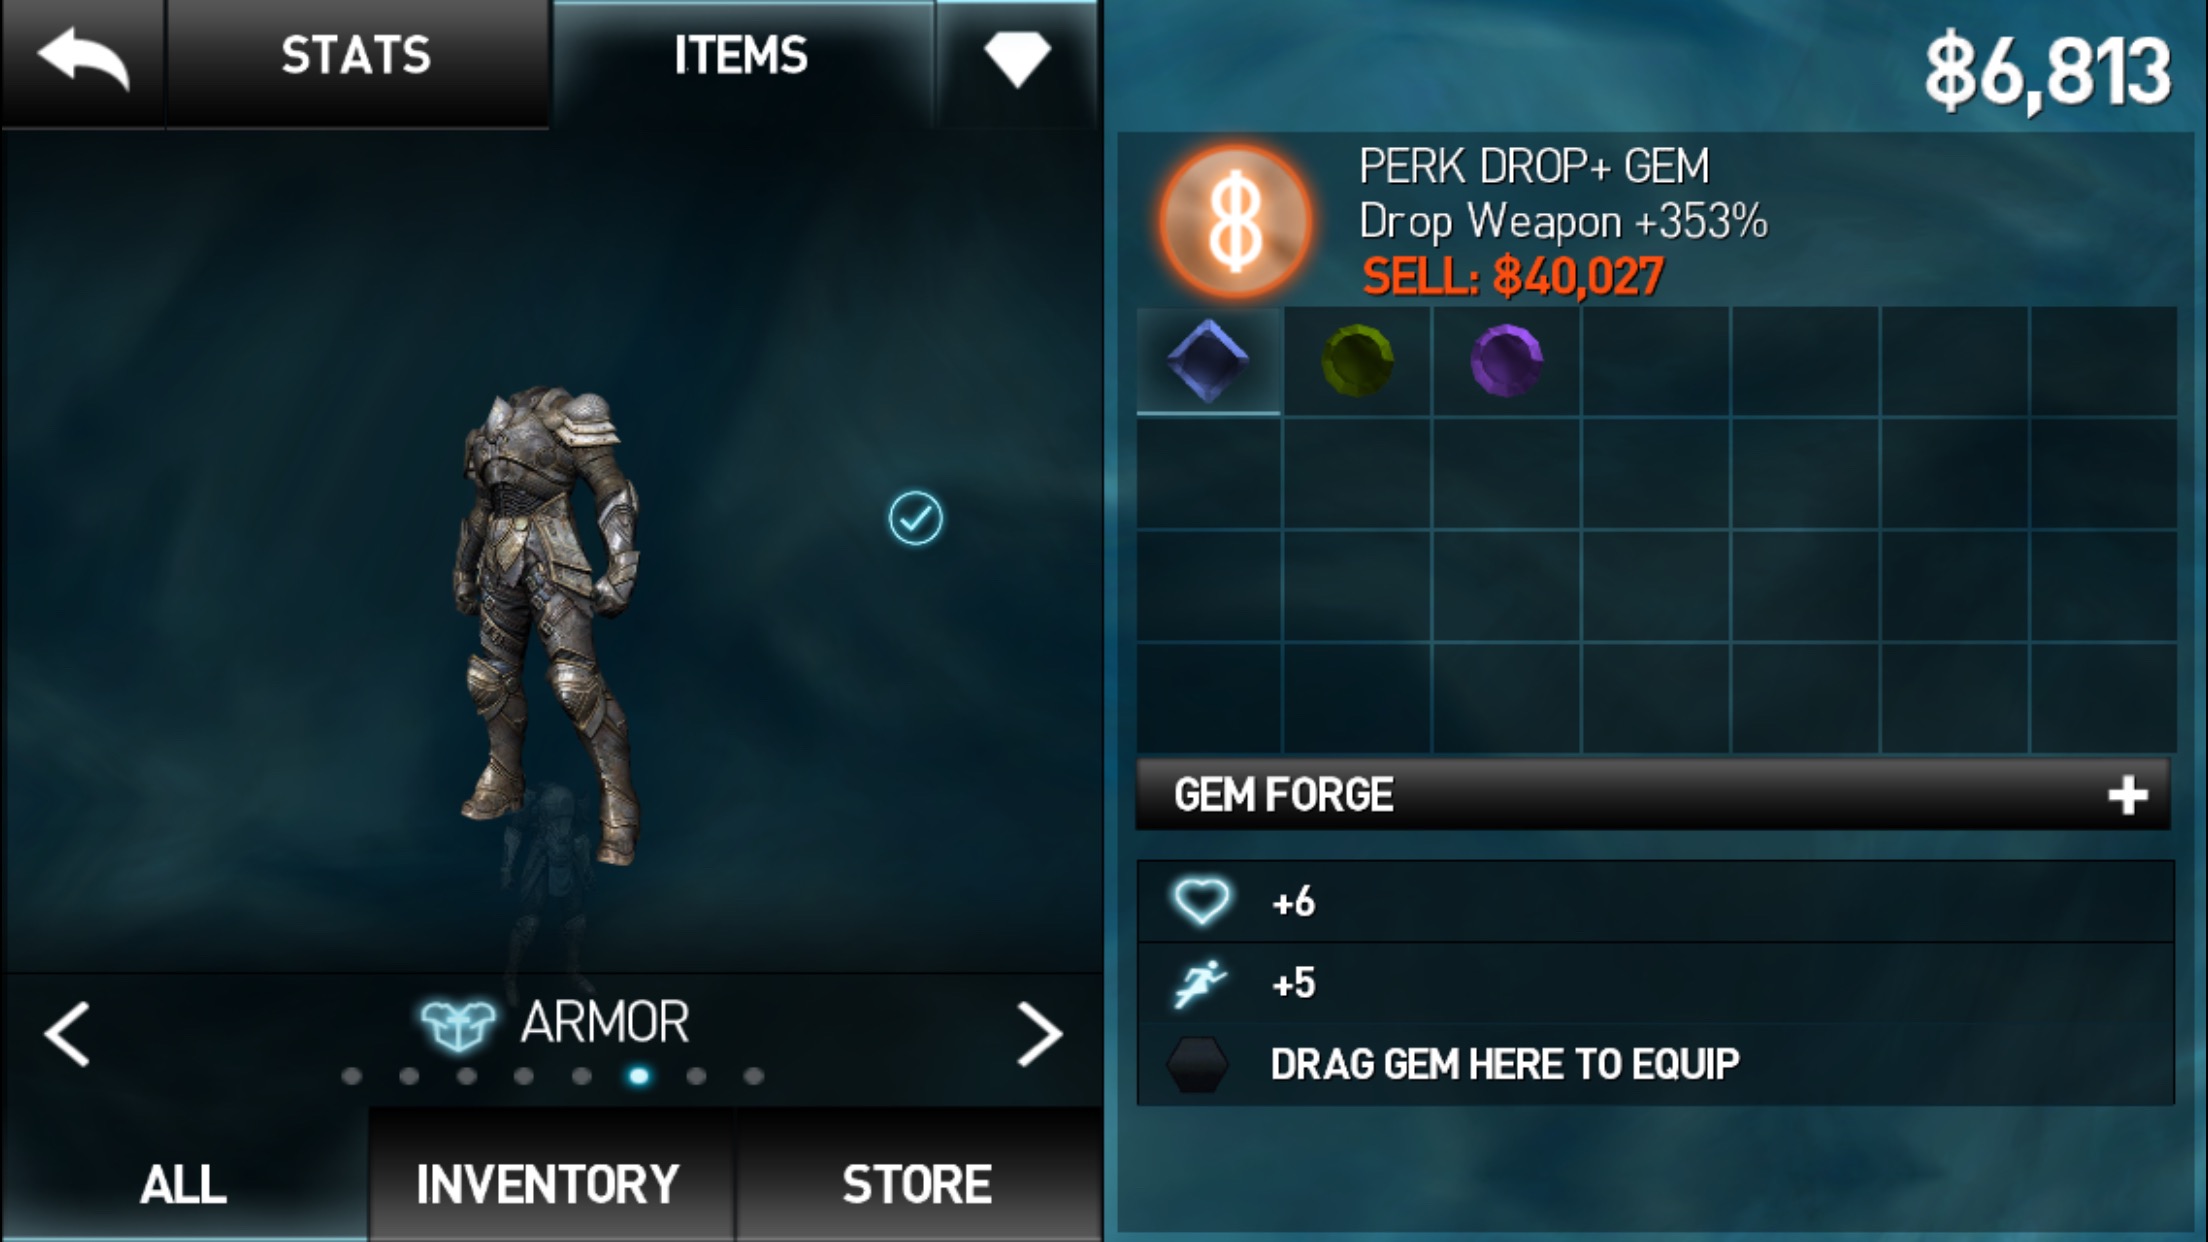Tap the empty hexagon gem slot
The image size is (2208, 1242).
click(x=1197, y=1064)
